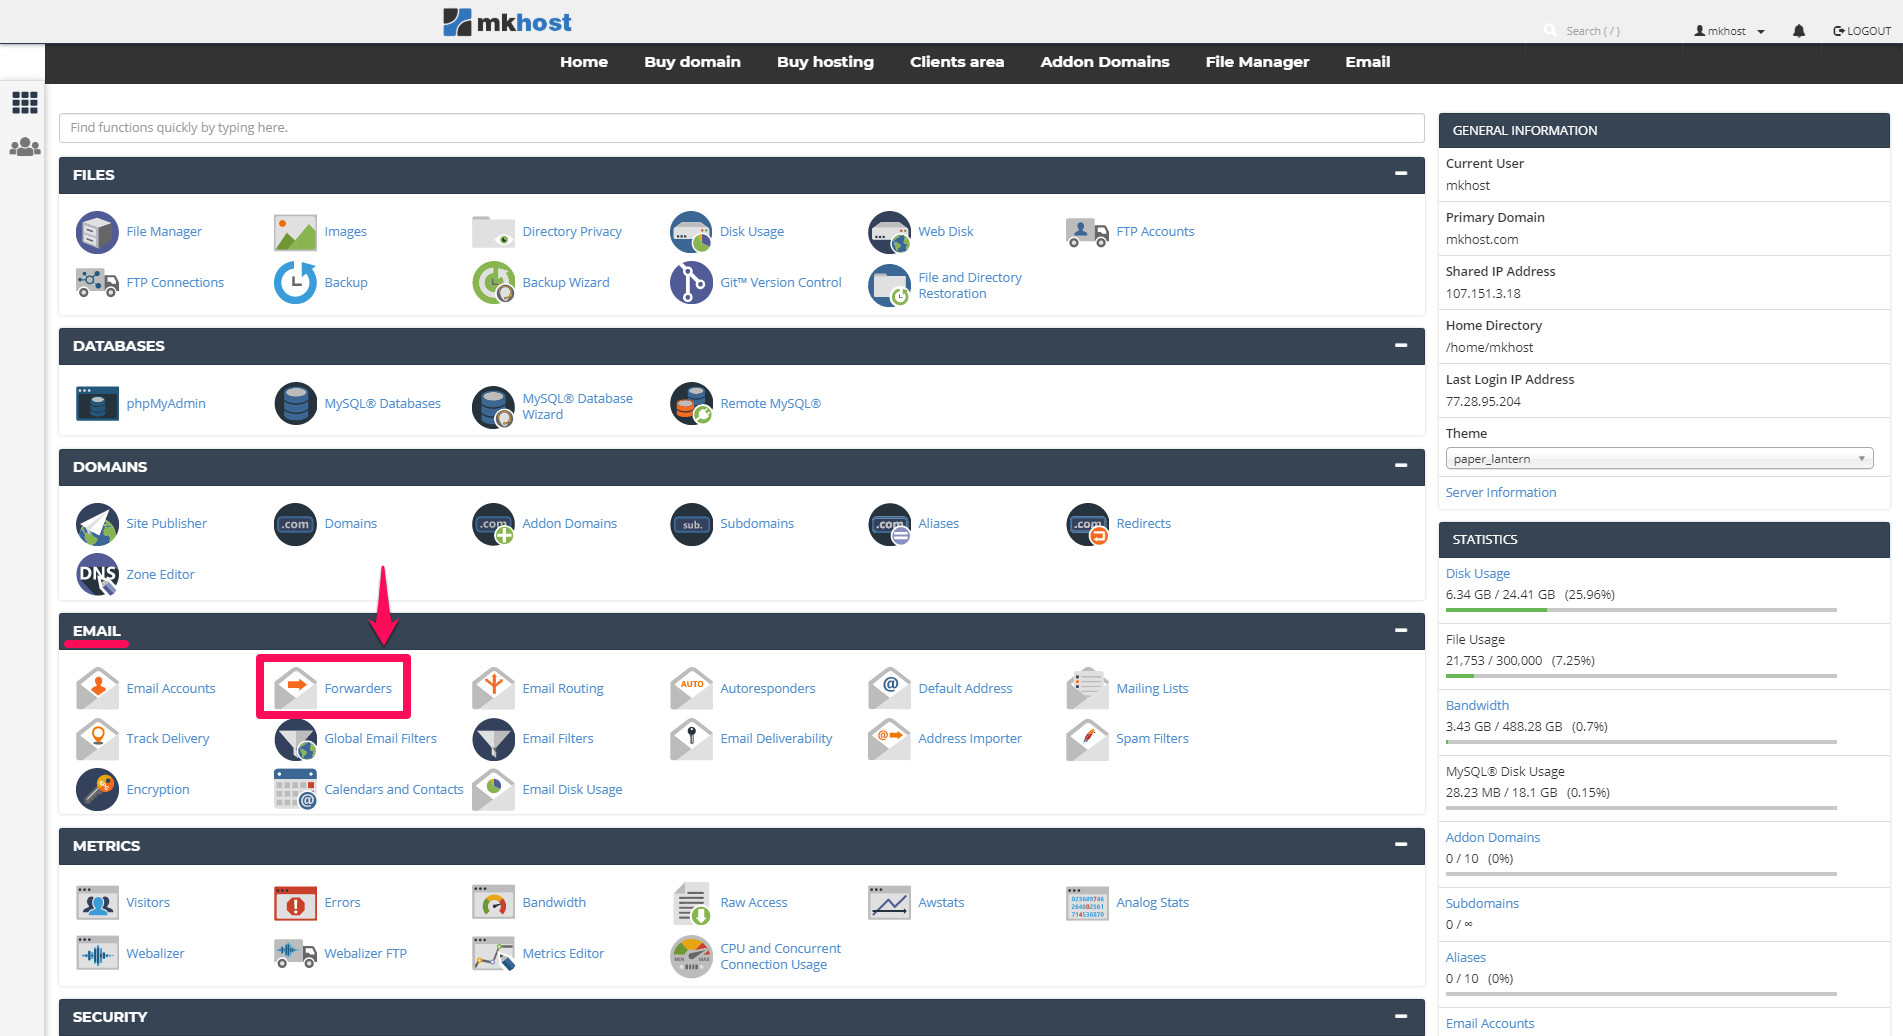This screenshot has width=1903, height=1036.
Task: Click the Subdomains icon
Action: [x=691, y=524]
